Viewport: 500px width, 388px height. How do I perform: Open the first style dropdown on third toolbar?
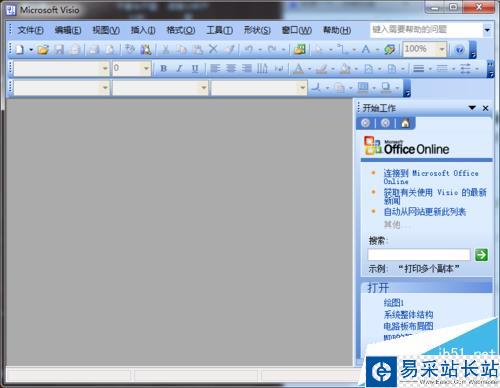point(105,88)
